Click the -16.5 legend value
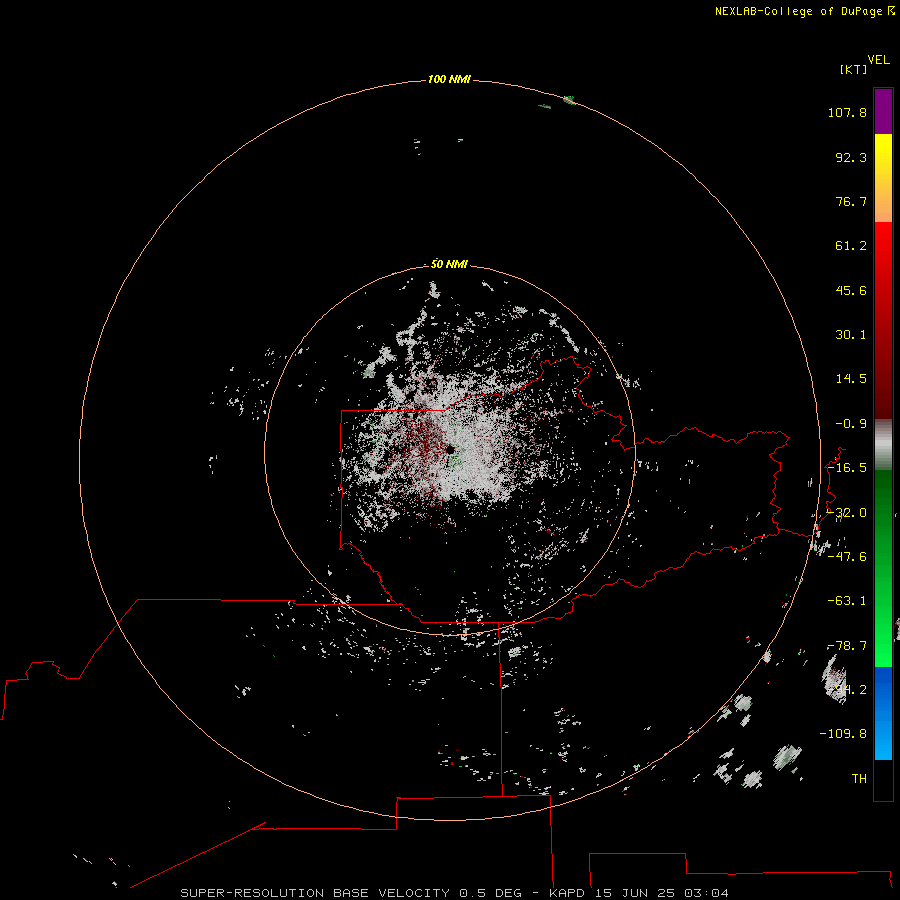Viewport: 900px width, 900px height. [847, 468]
